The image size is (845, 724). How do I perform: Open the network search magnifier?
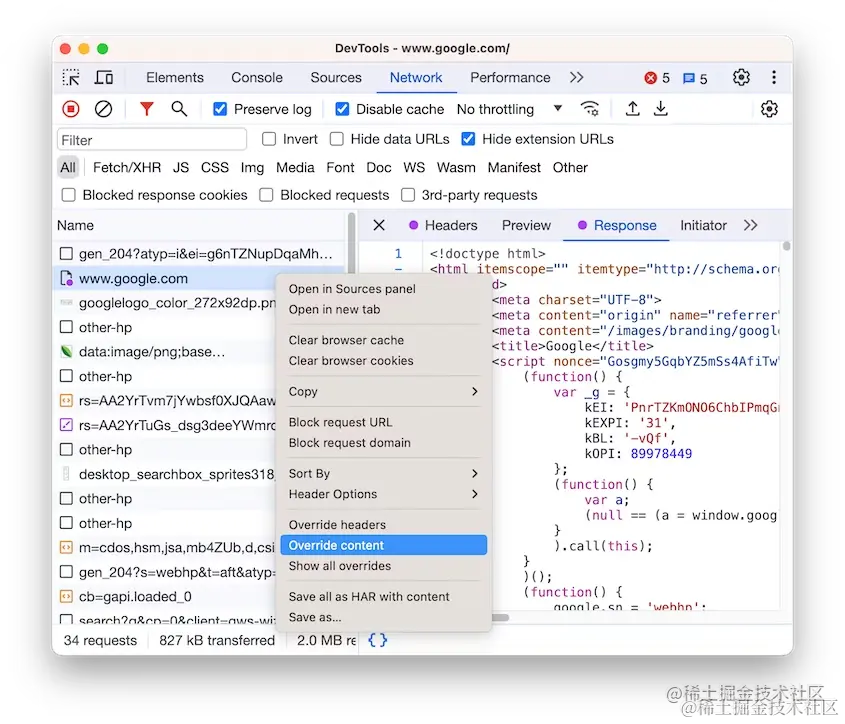coord(179,109)
